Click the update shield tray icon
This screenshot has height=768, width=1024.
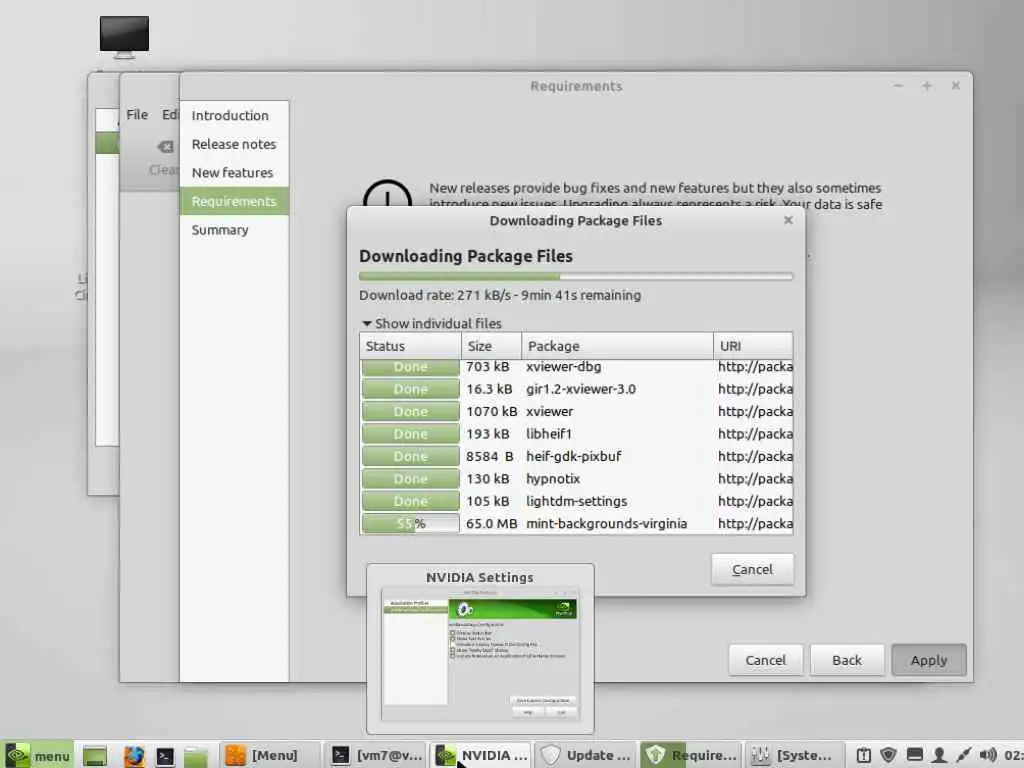[888, 756]
